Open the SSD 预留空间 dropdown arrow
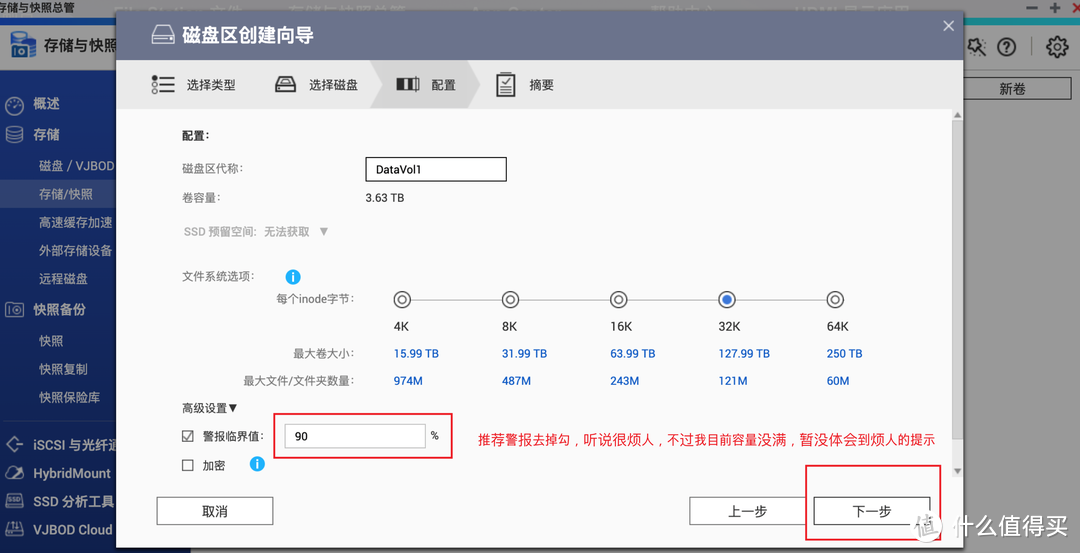Viewport: 1080px width, 553px height. tap(323, 232)
